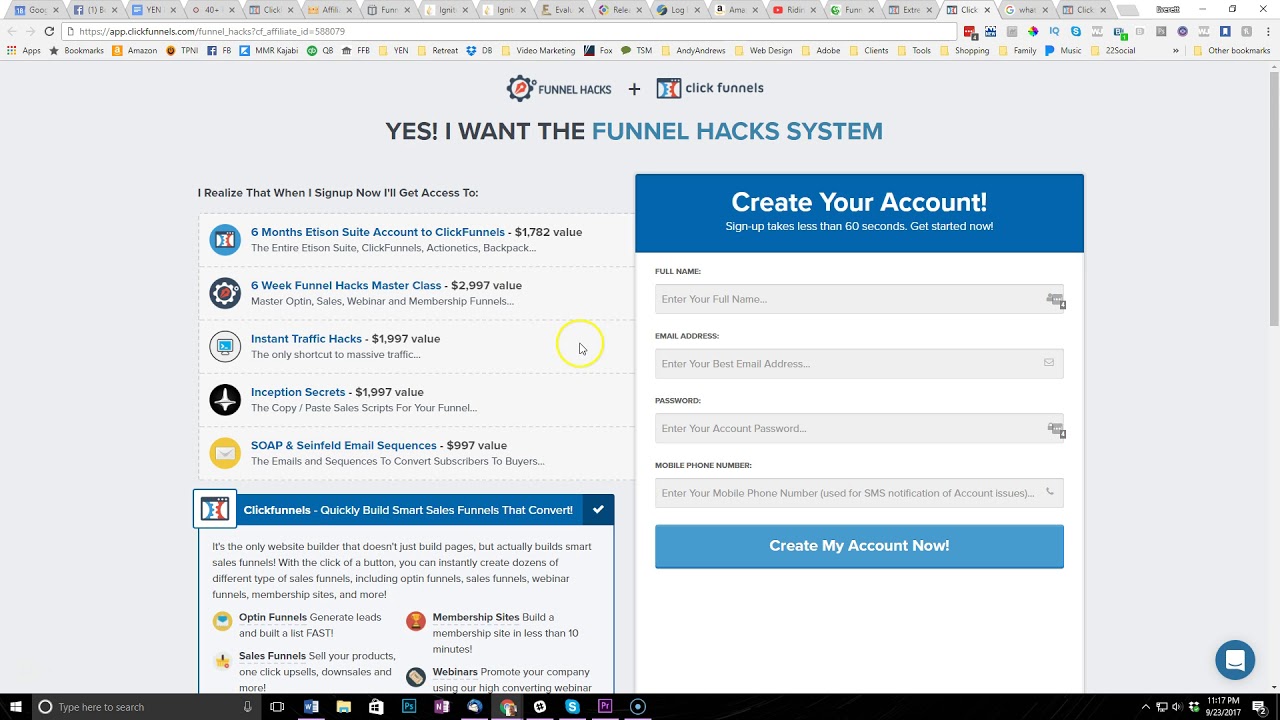Click the ClickFunnels icon beside Clickfunnels heading
Image resolution: width=1280 pixels, height=720 pixels.
[x=215, y=509]
